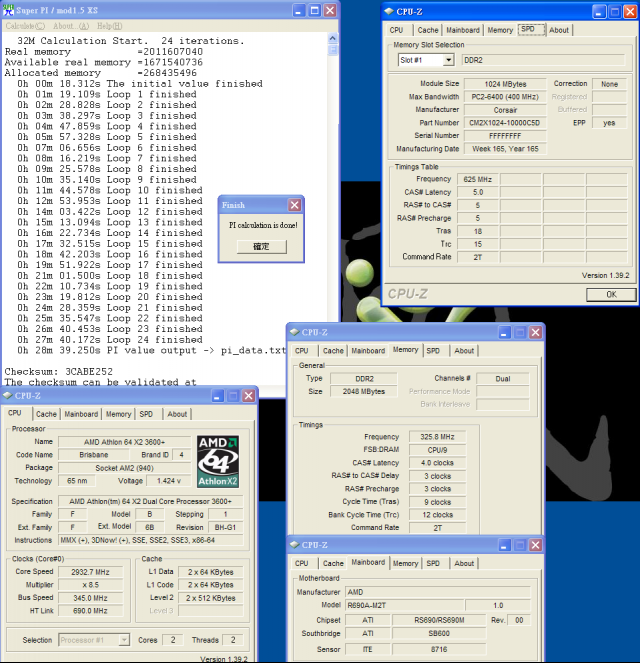Switch to Mainboard tab in Memory window
This screenshot has height=663, width=640.
coord(368,351)
